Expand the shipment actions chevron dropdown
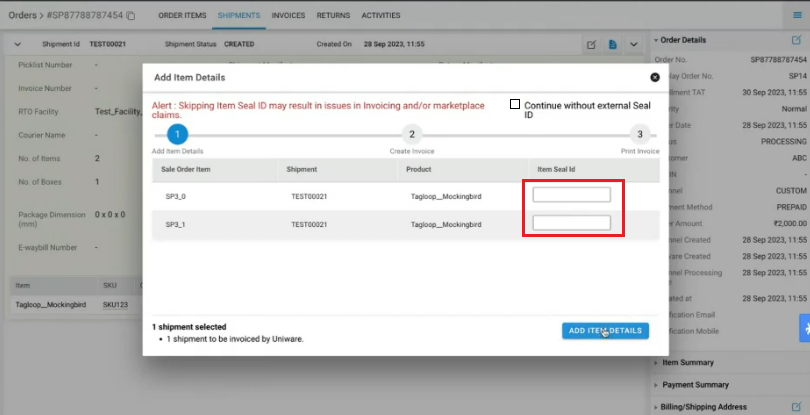Screen dimensions: 810x415 [x=634, y=44]
